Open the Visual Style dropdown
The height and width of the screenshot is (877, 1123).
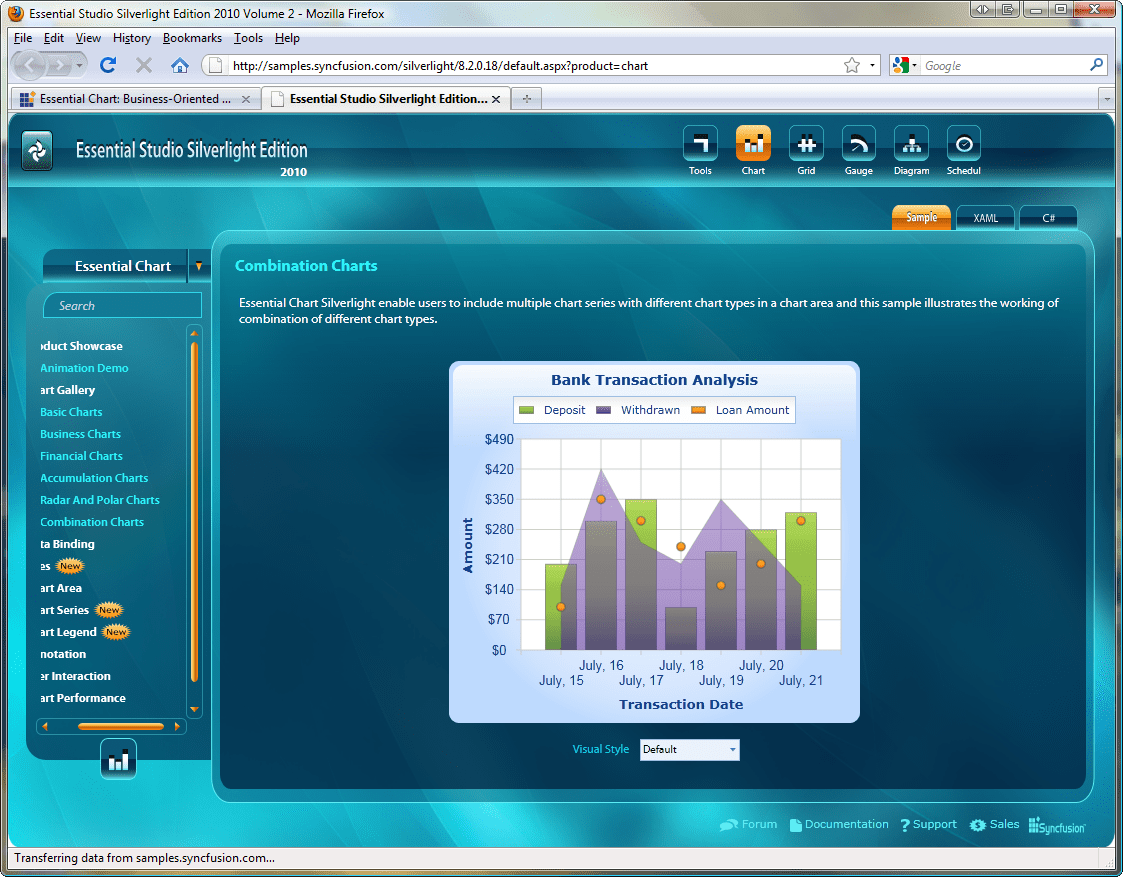pyautogui.click(x=733, y=749)
